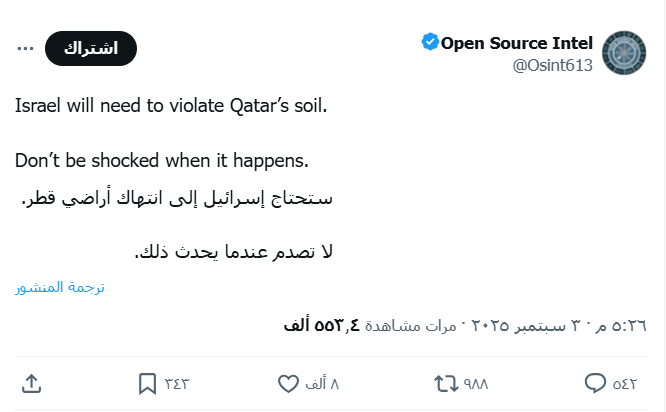Click the blue verified badge icon

coord(430,42)
